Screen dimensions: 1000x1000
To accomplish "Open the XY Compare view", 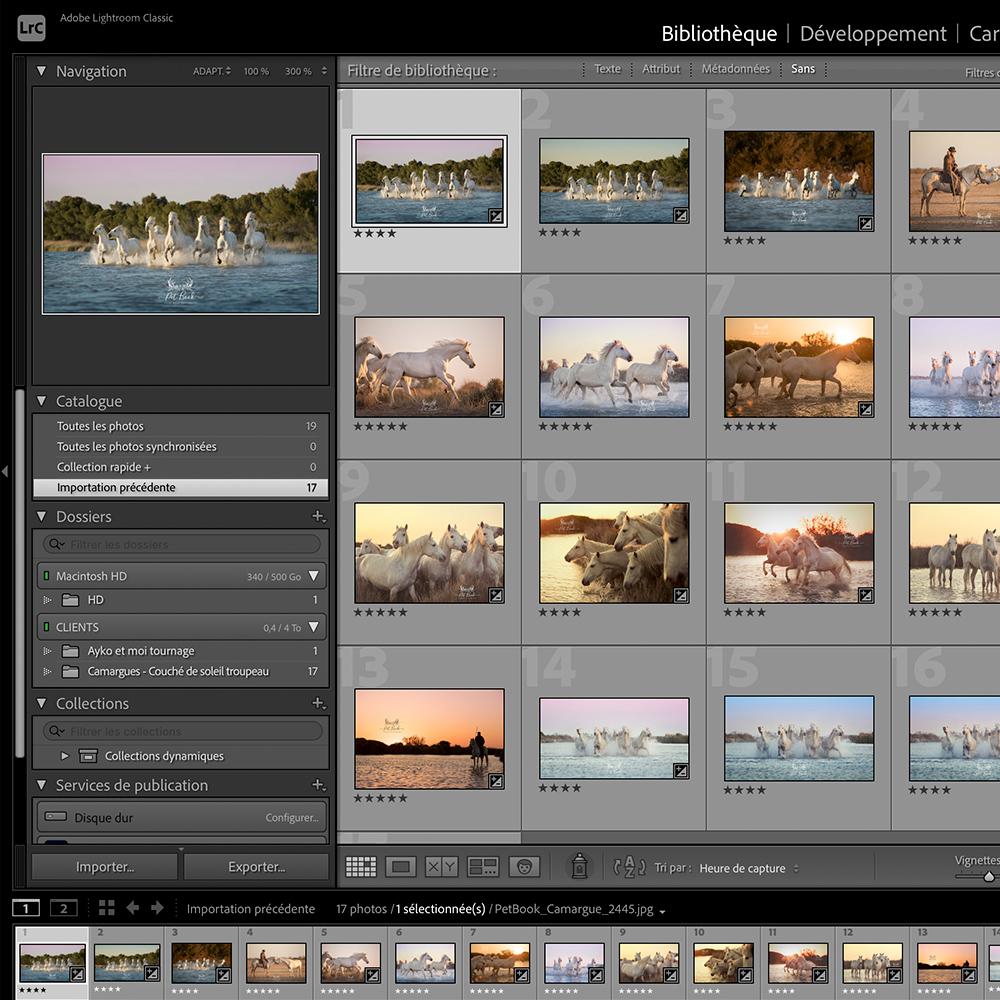I will (x=441, y=867).
